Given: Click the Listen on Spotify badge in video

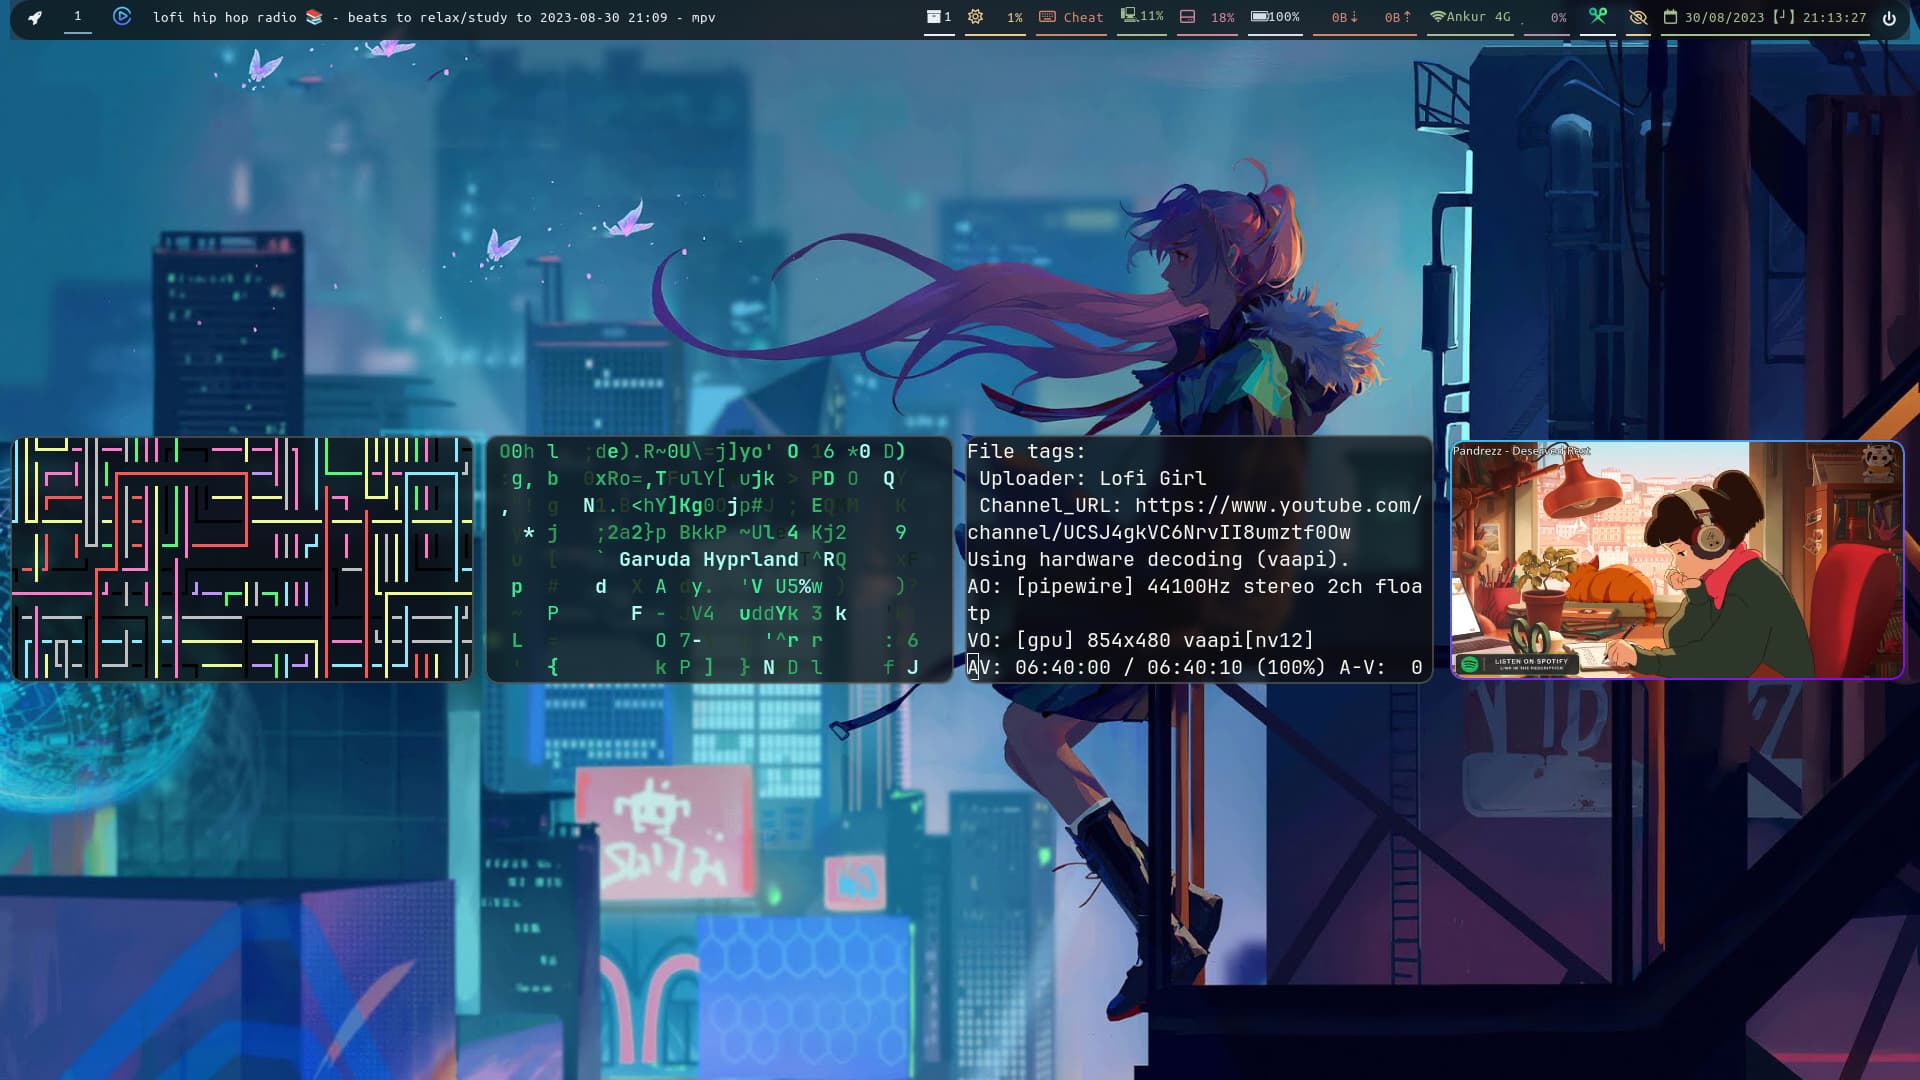Looking at the screenshot, I should [1519, 664].
